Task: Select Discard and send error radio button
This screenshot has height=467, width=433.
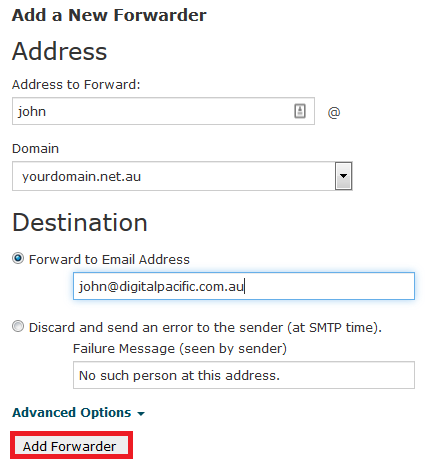Action: [x=18, y=326]
